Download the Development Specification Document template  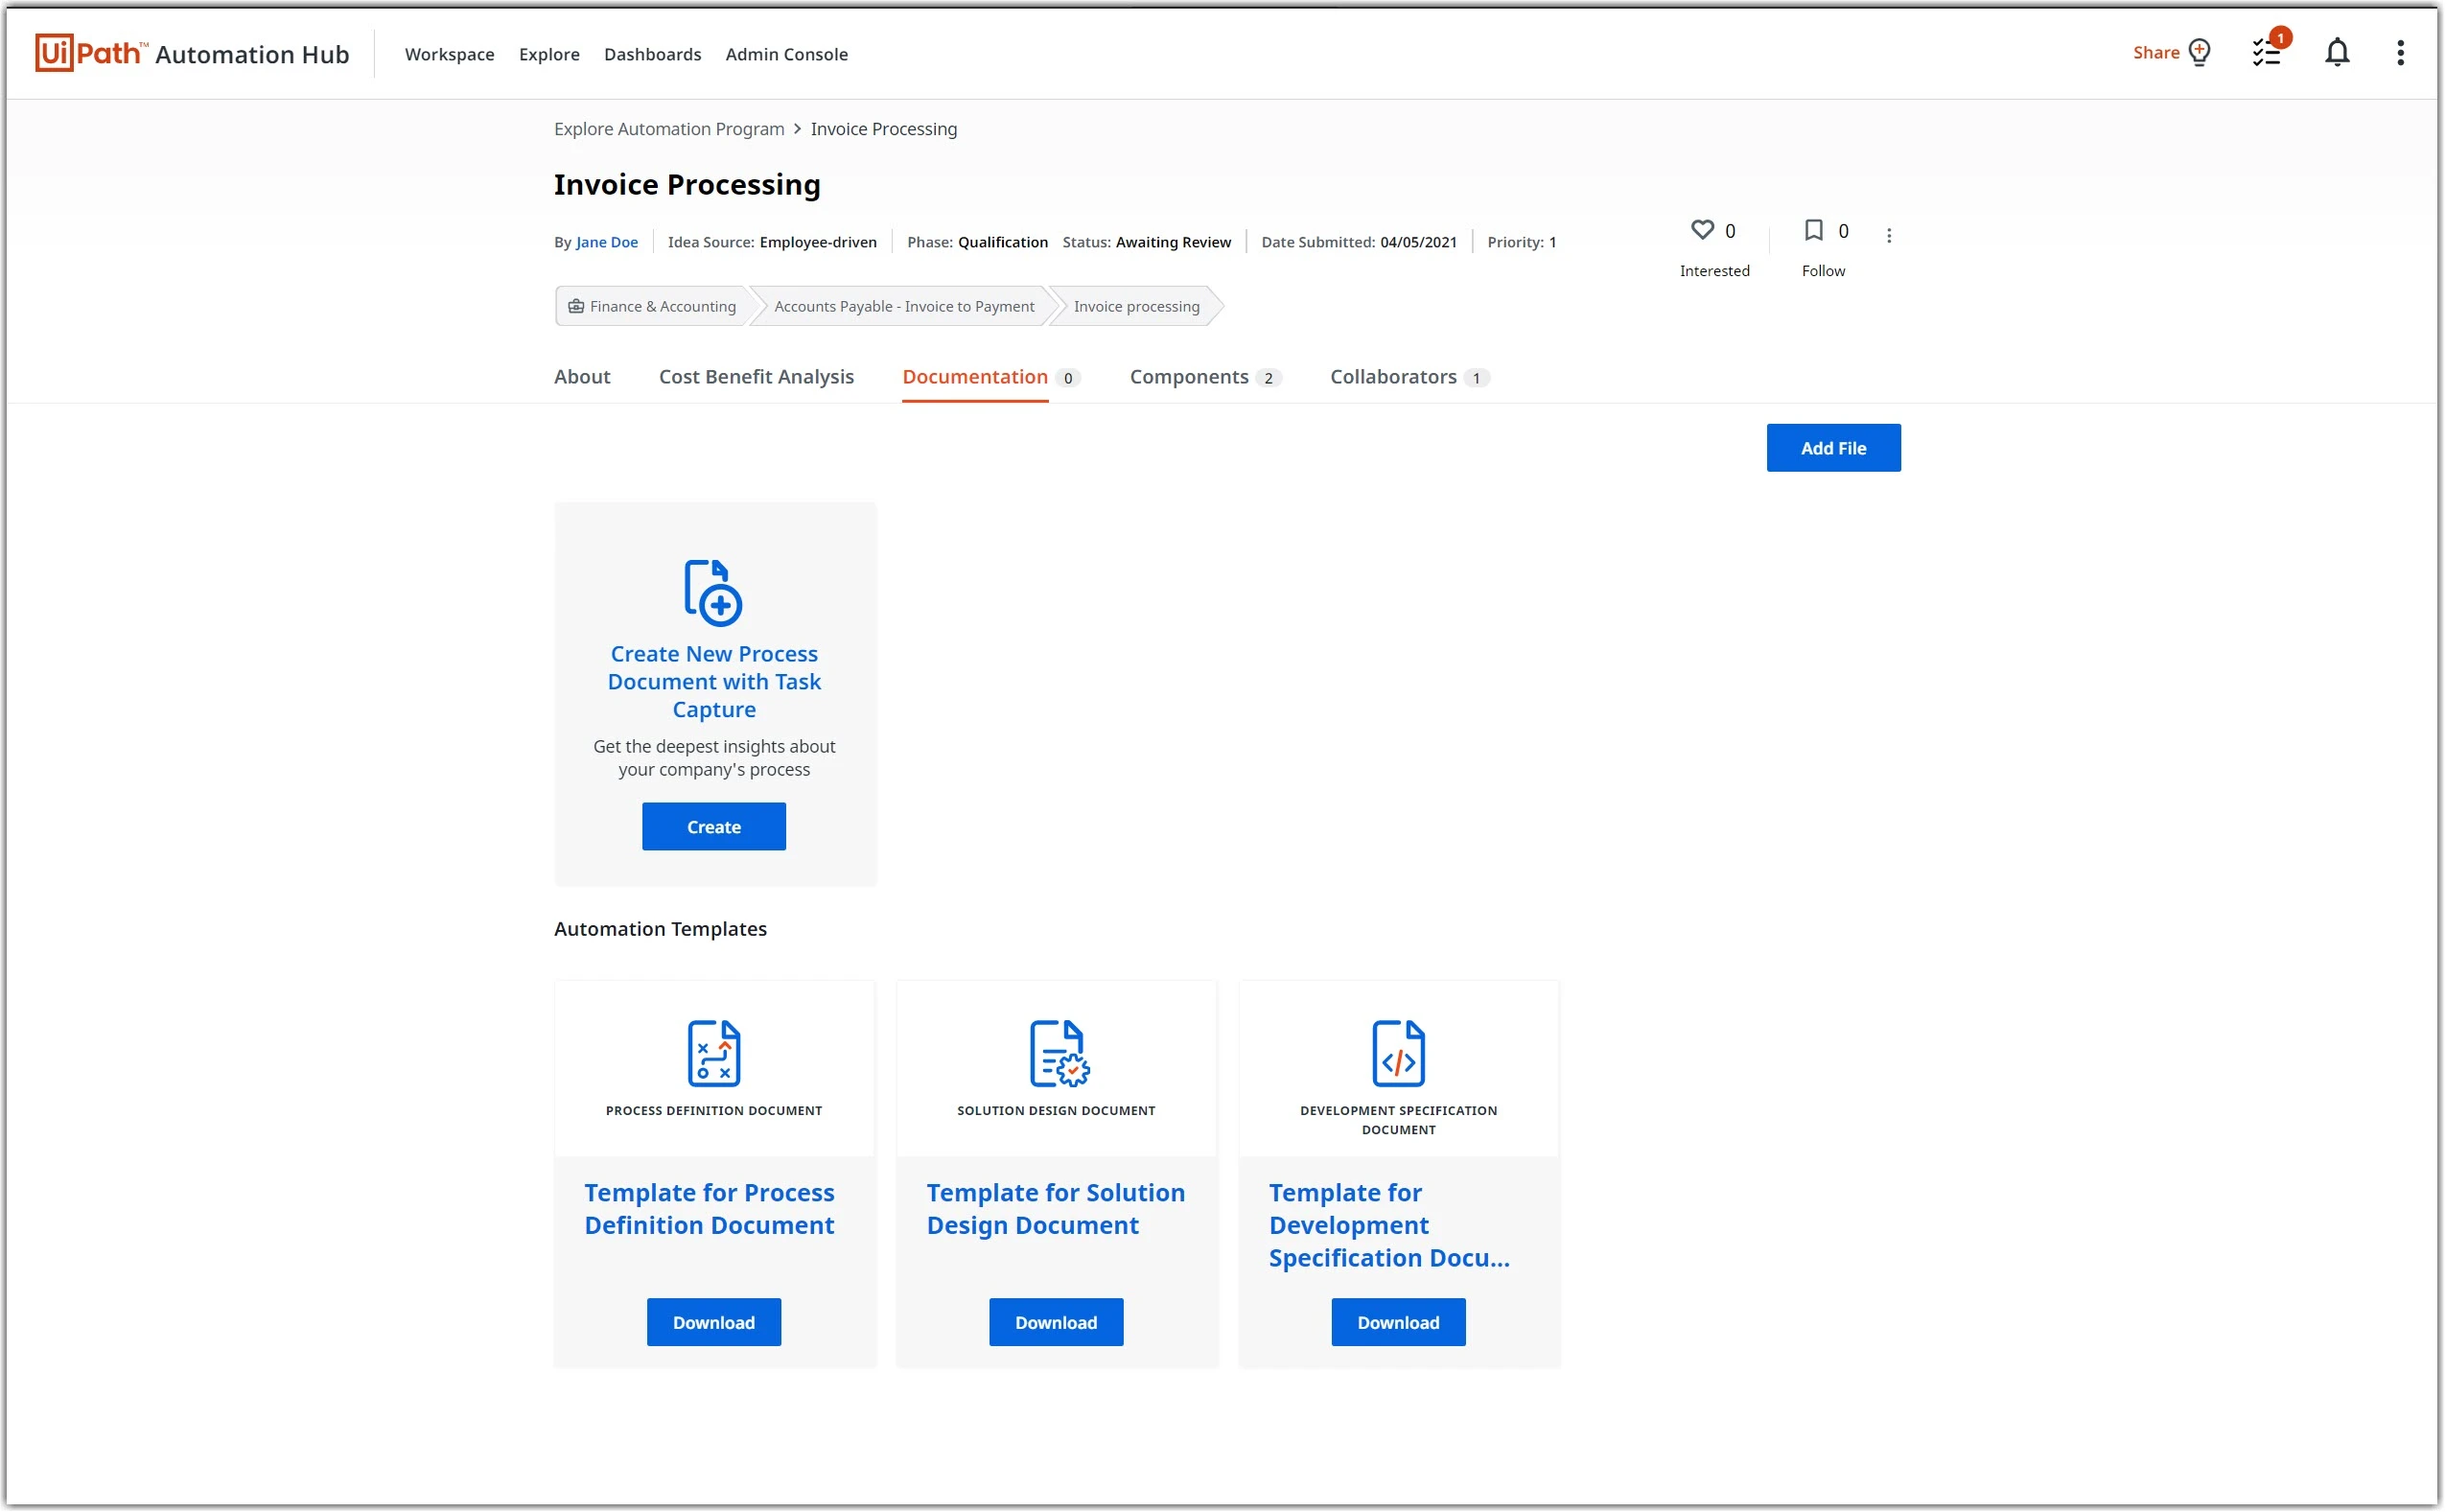(x=1399, y=1323)
